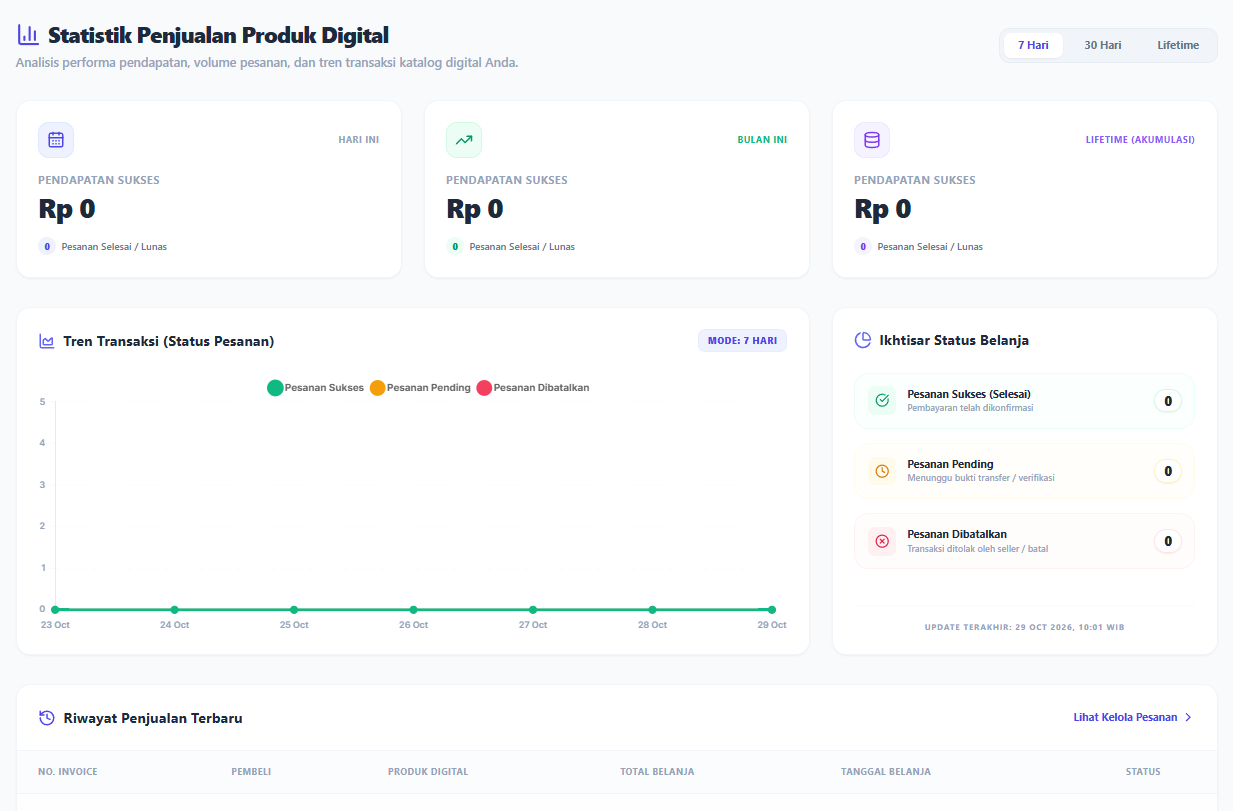Click the STATUS column header
The height and width of the screenshot is (811, 1233).
point(1143,772)
